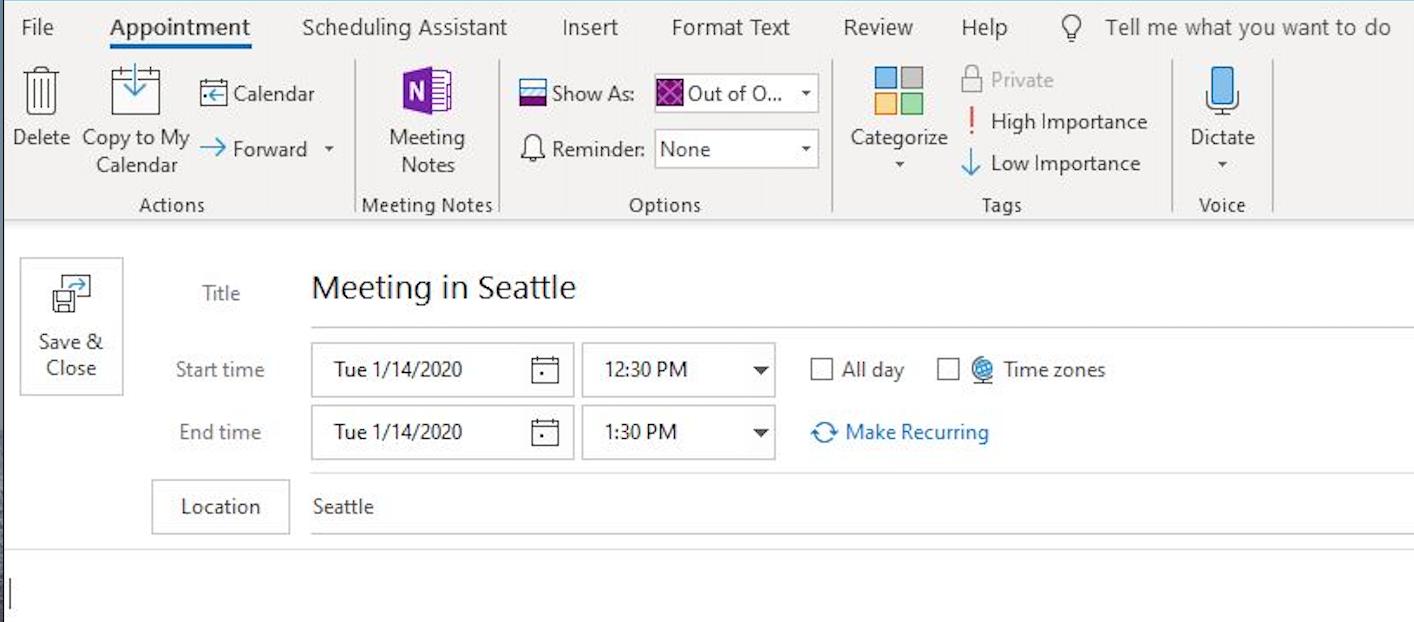Expand the Show As dropdown
The image size is (1414, 622).
805,94
